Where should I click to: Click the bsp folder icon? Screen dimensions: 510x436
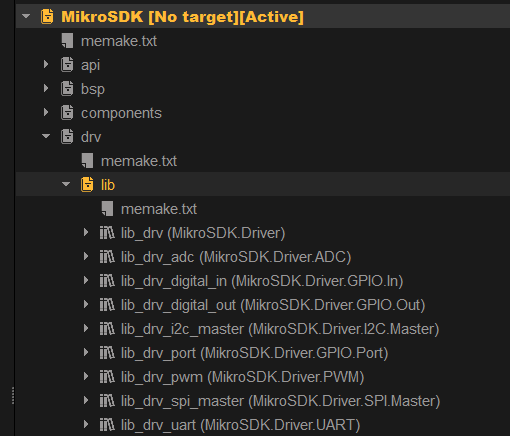click(x=67, y=89)
